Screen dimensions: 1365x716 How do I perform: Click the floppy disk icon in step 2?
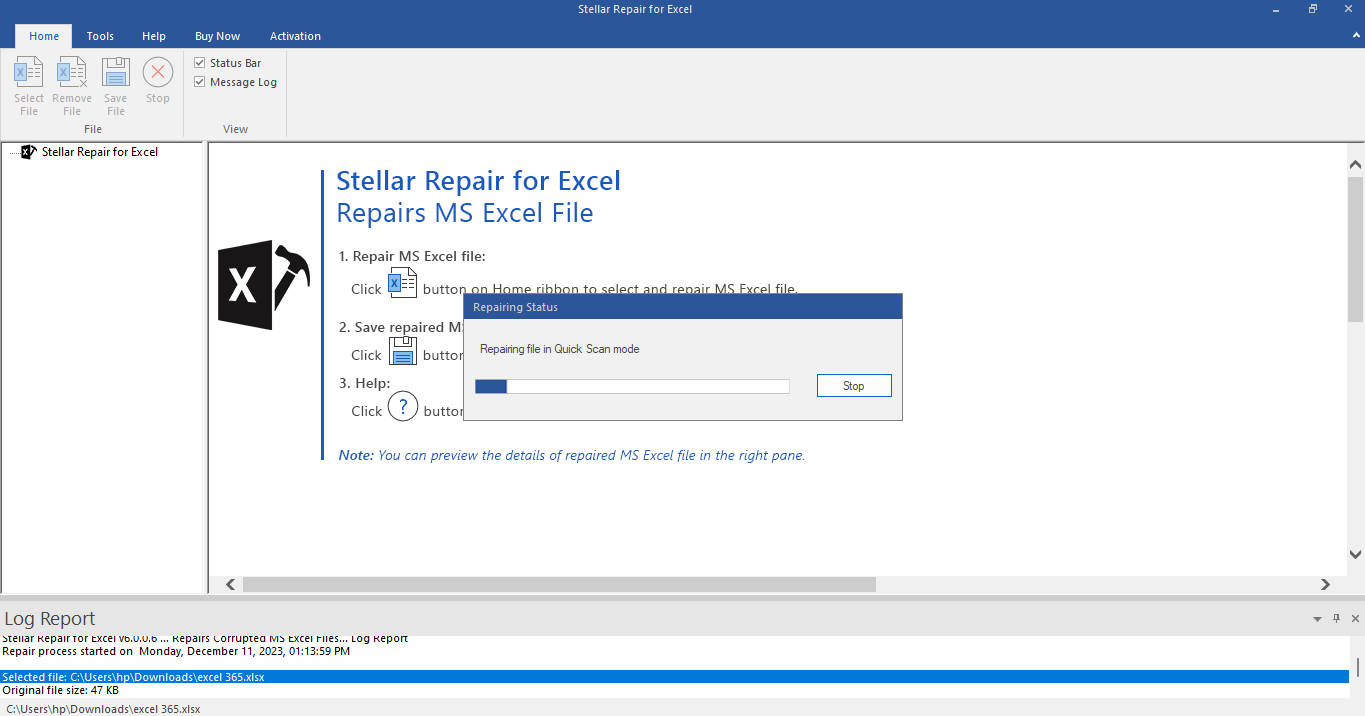click(402, 350)
